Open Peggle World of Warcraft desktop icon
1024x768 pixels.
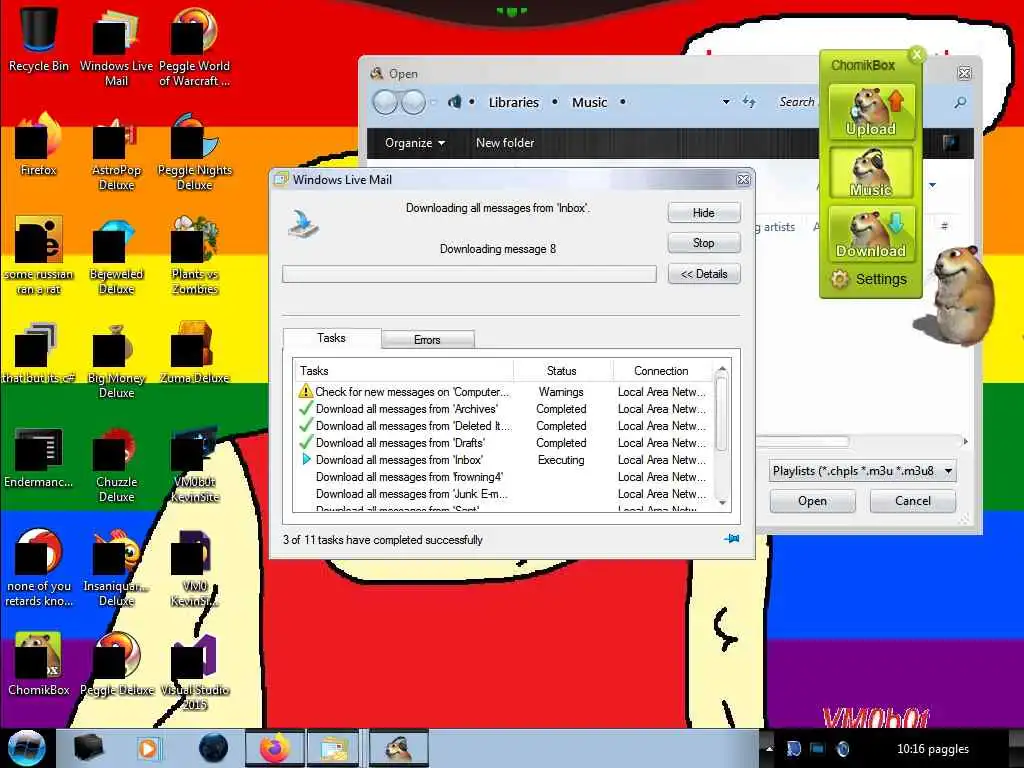[x=194, y=47]
